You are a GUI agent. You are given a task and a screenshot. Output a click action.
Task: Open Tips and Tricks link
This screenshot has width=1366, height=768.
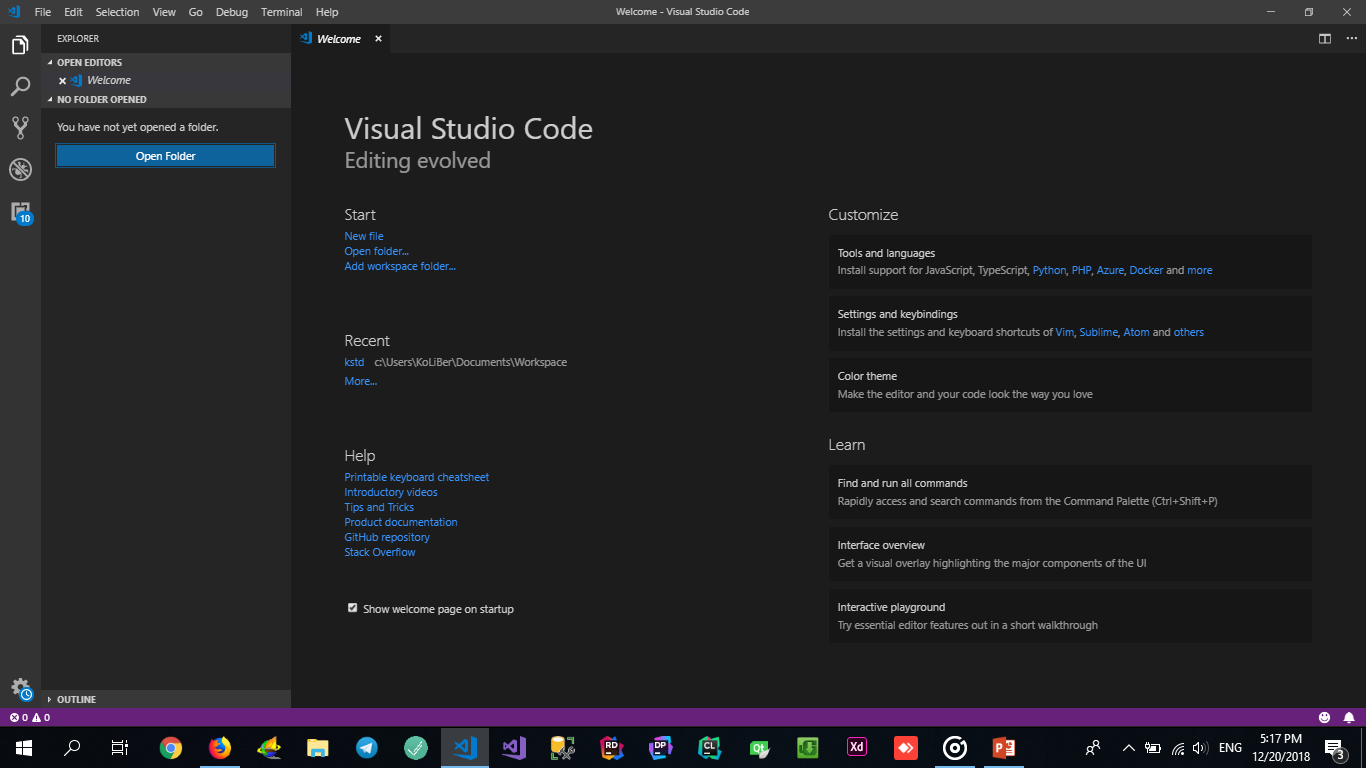pyautogui.click(x=379, y=507)
